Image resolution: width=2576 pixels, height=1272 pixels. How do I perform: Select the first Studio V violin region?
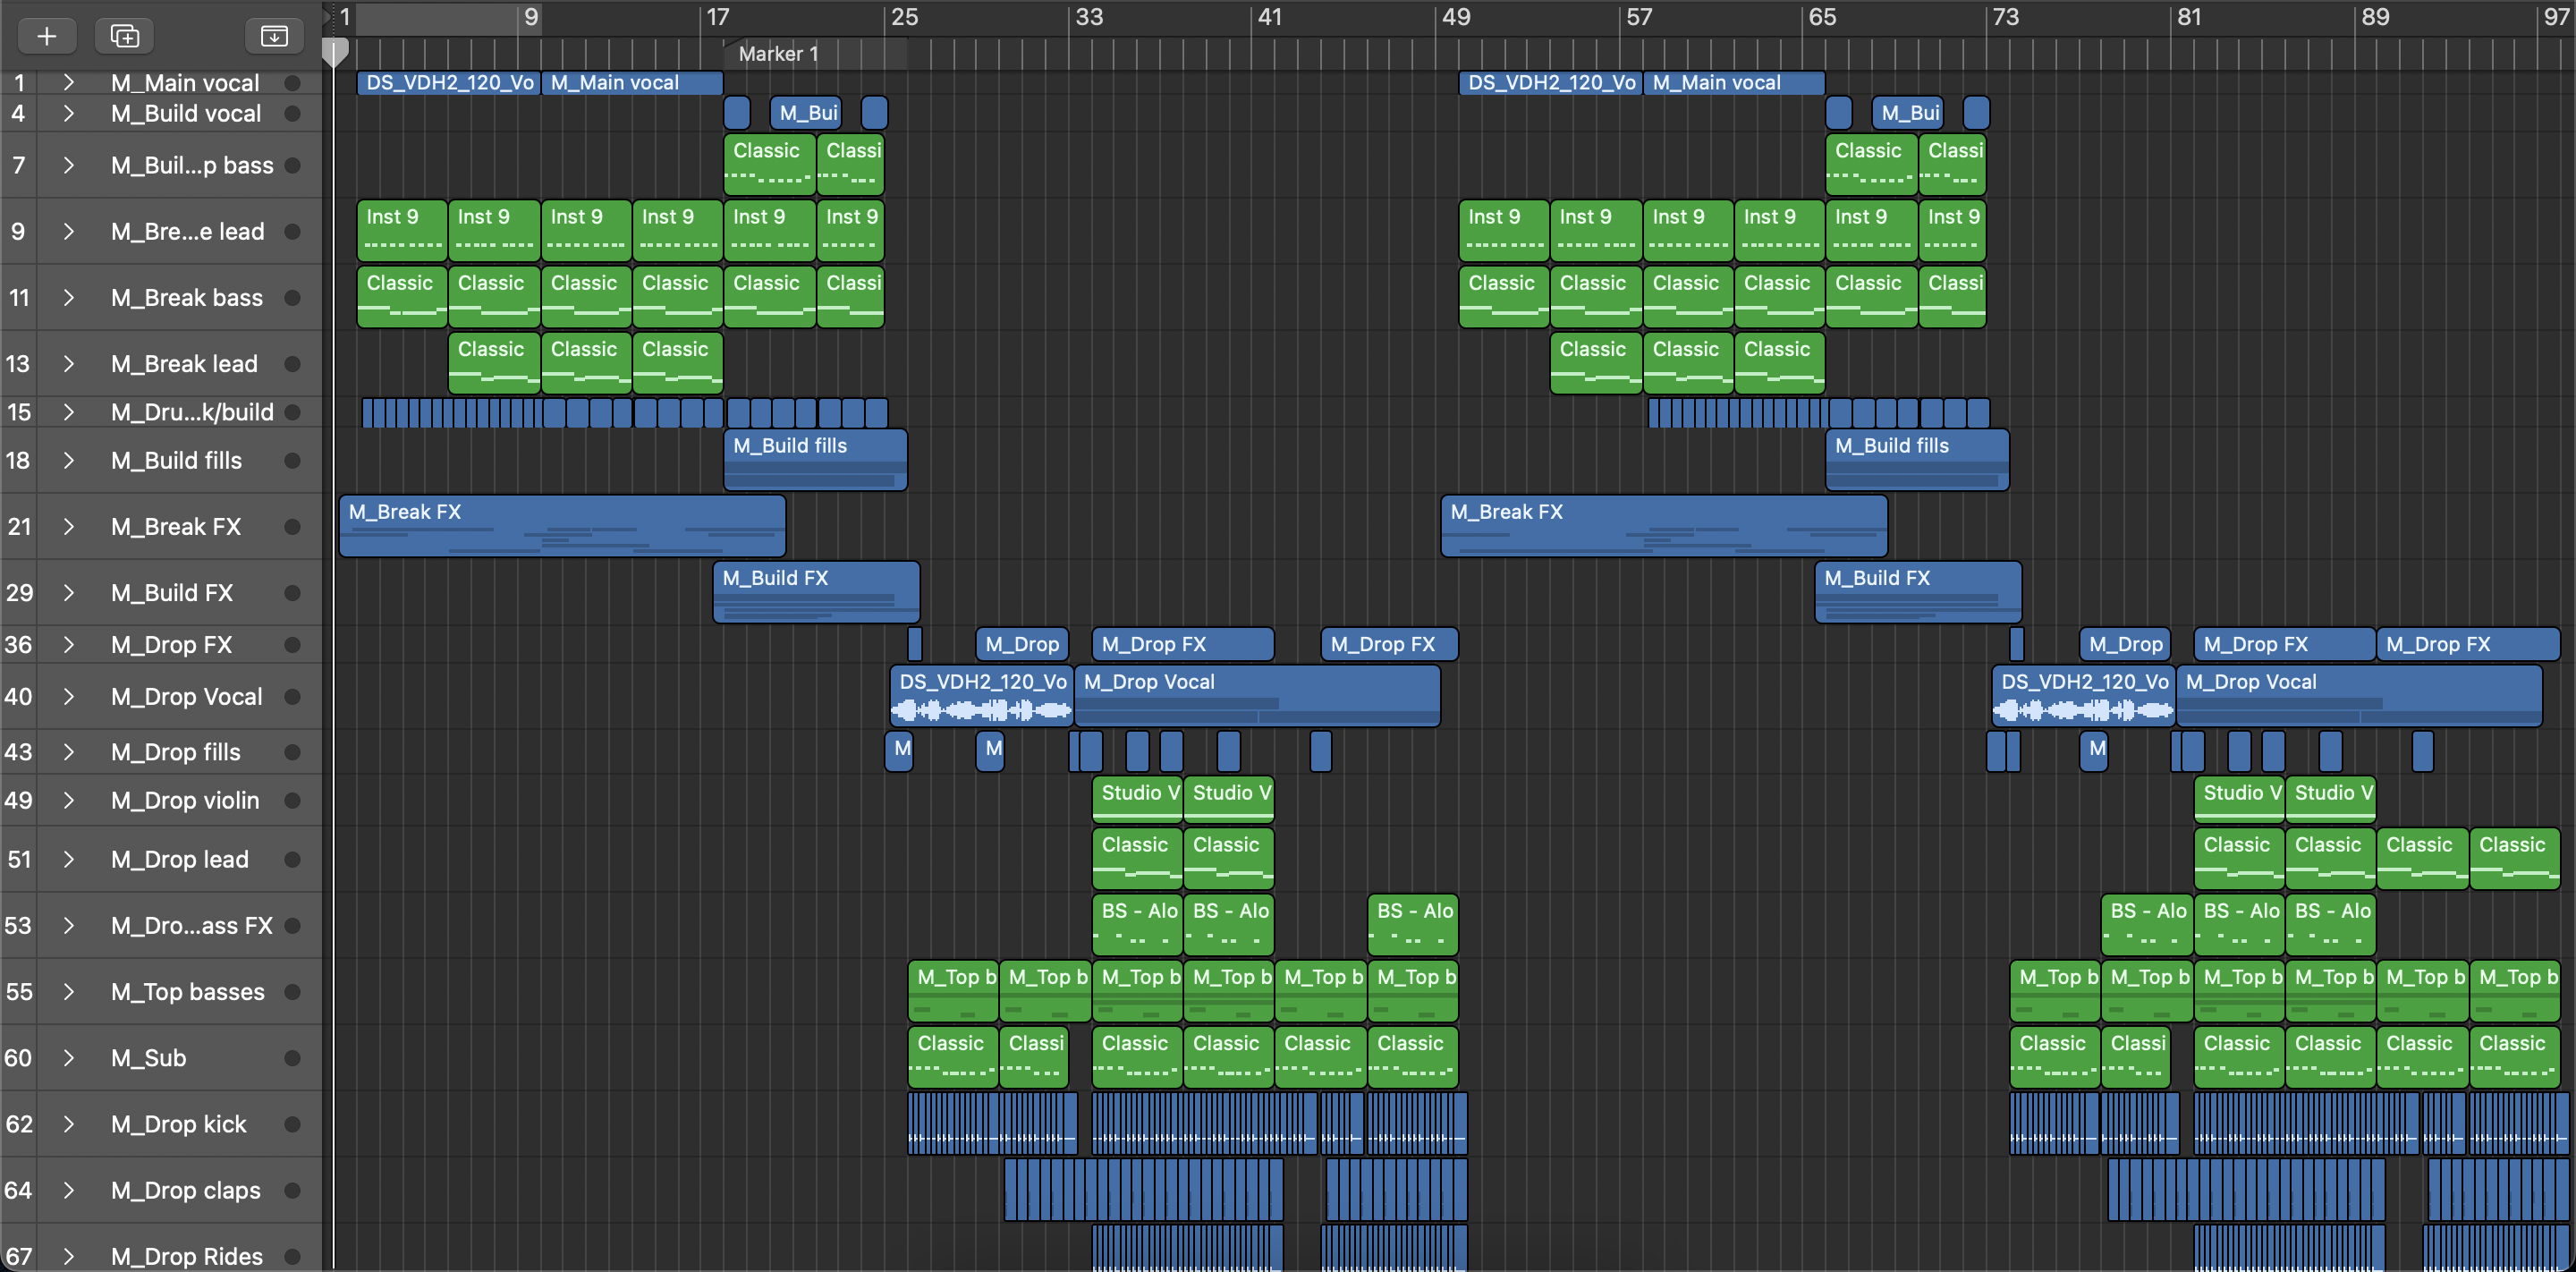(x=1137, y=798)
